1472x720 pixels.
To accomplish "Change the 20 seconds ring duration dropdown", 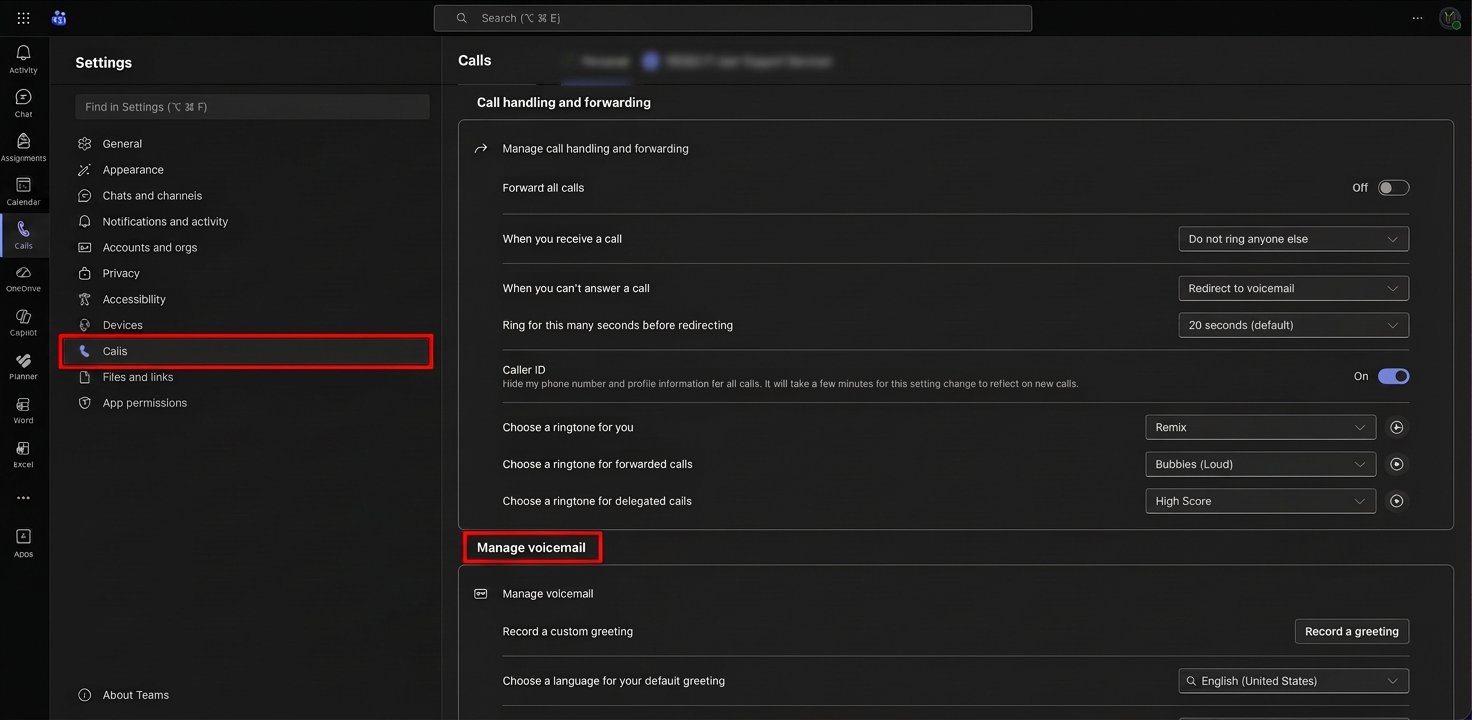I will [1293, 325].
